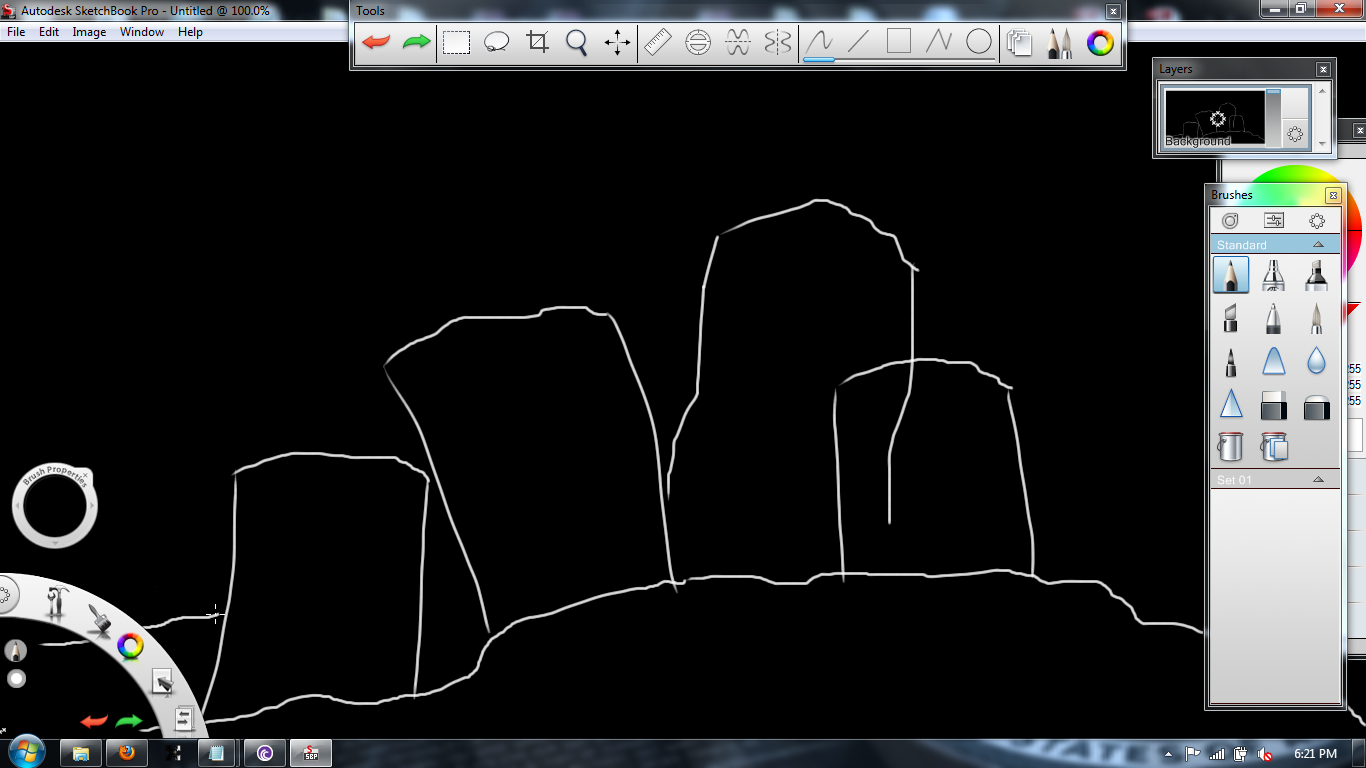Open the Edit menu
Screen dimensions: 1366x768
tap(49, 32)
